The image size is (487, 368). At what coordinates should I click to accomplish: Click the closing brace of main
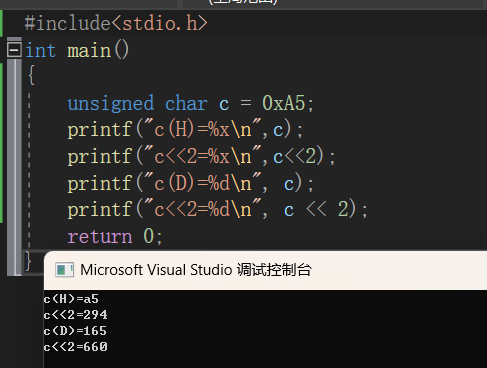28,261
